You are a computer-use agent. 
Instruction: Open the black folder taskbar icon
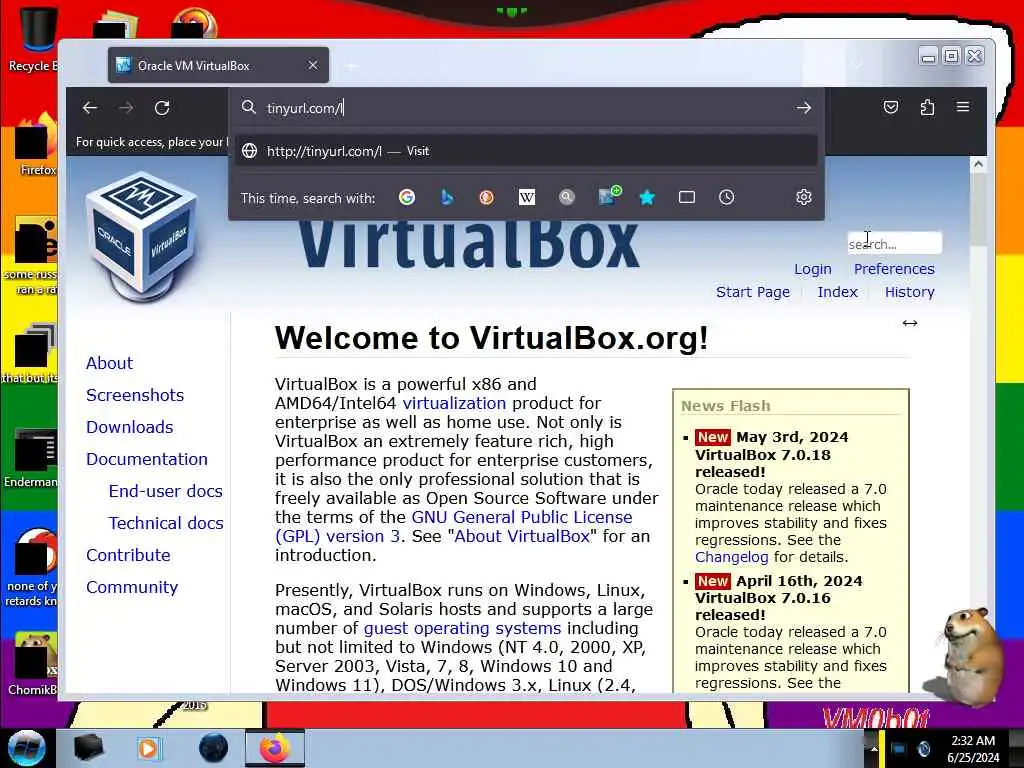click(x=89, y=748)
